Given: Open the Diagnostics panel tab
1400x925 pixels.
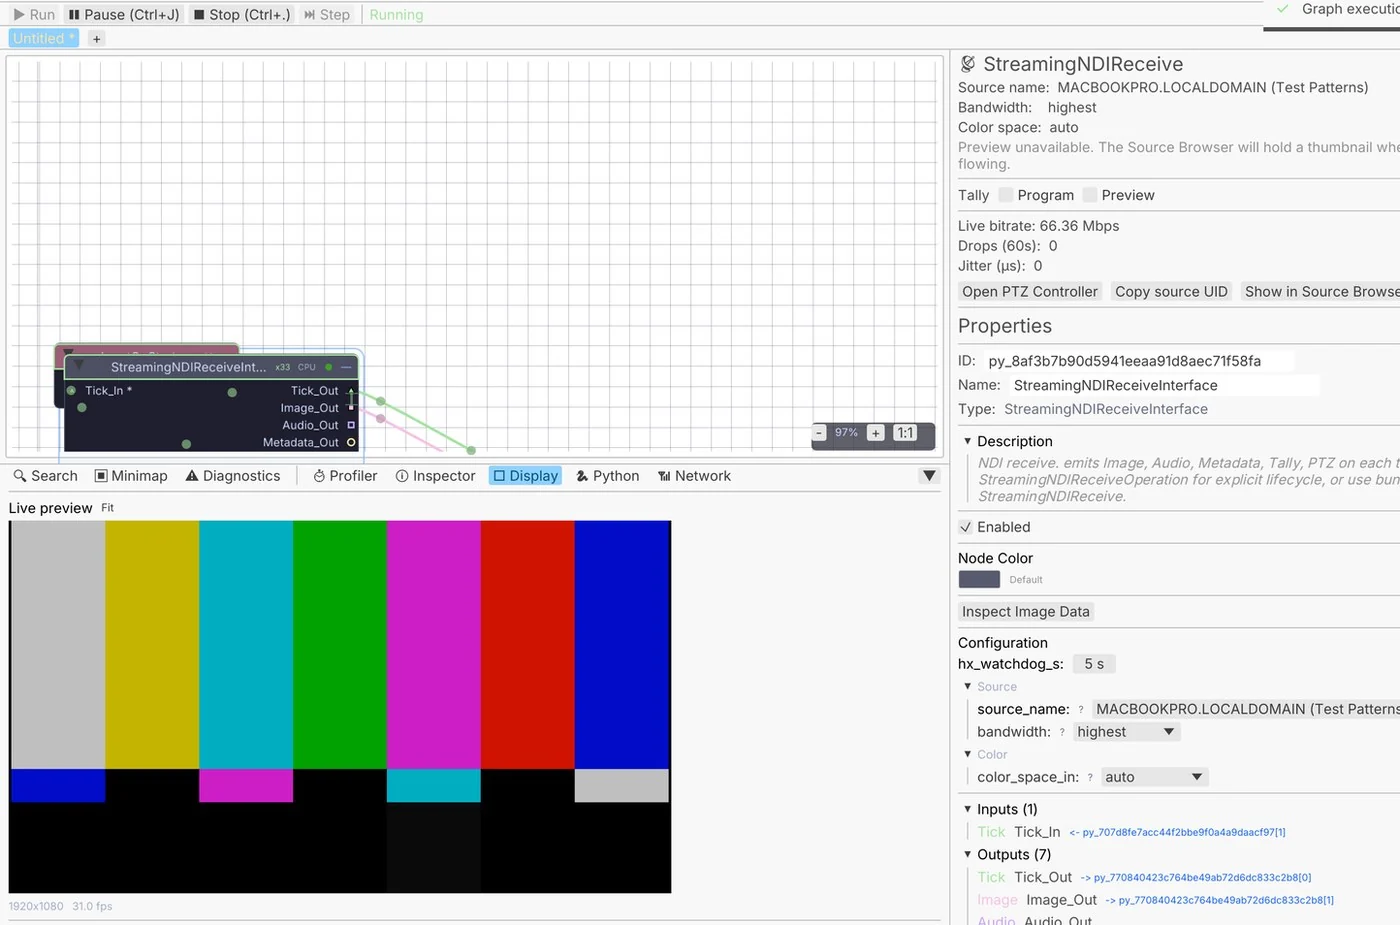Looking at the screenshot, I should tap(233, 476).
